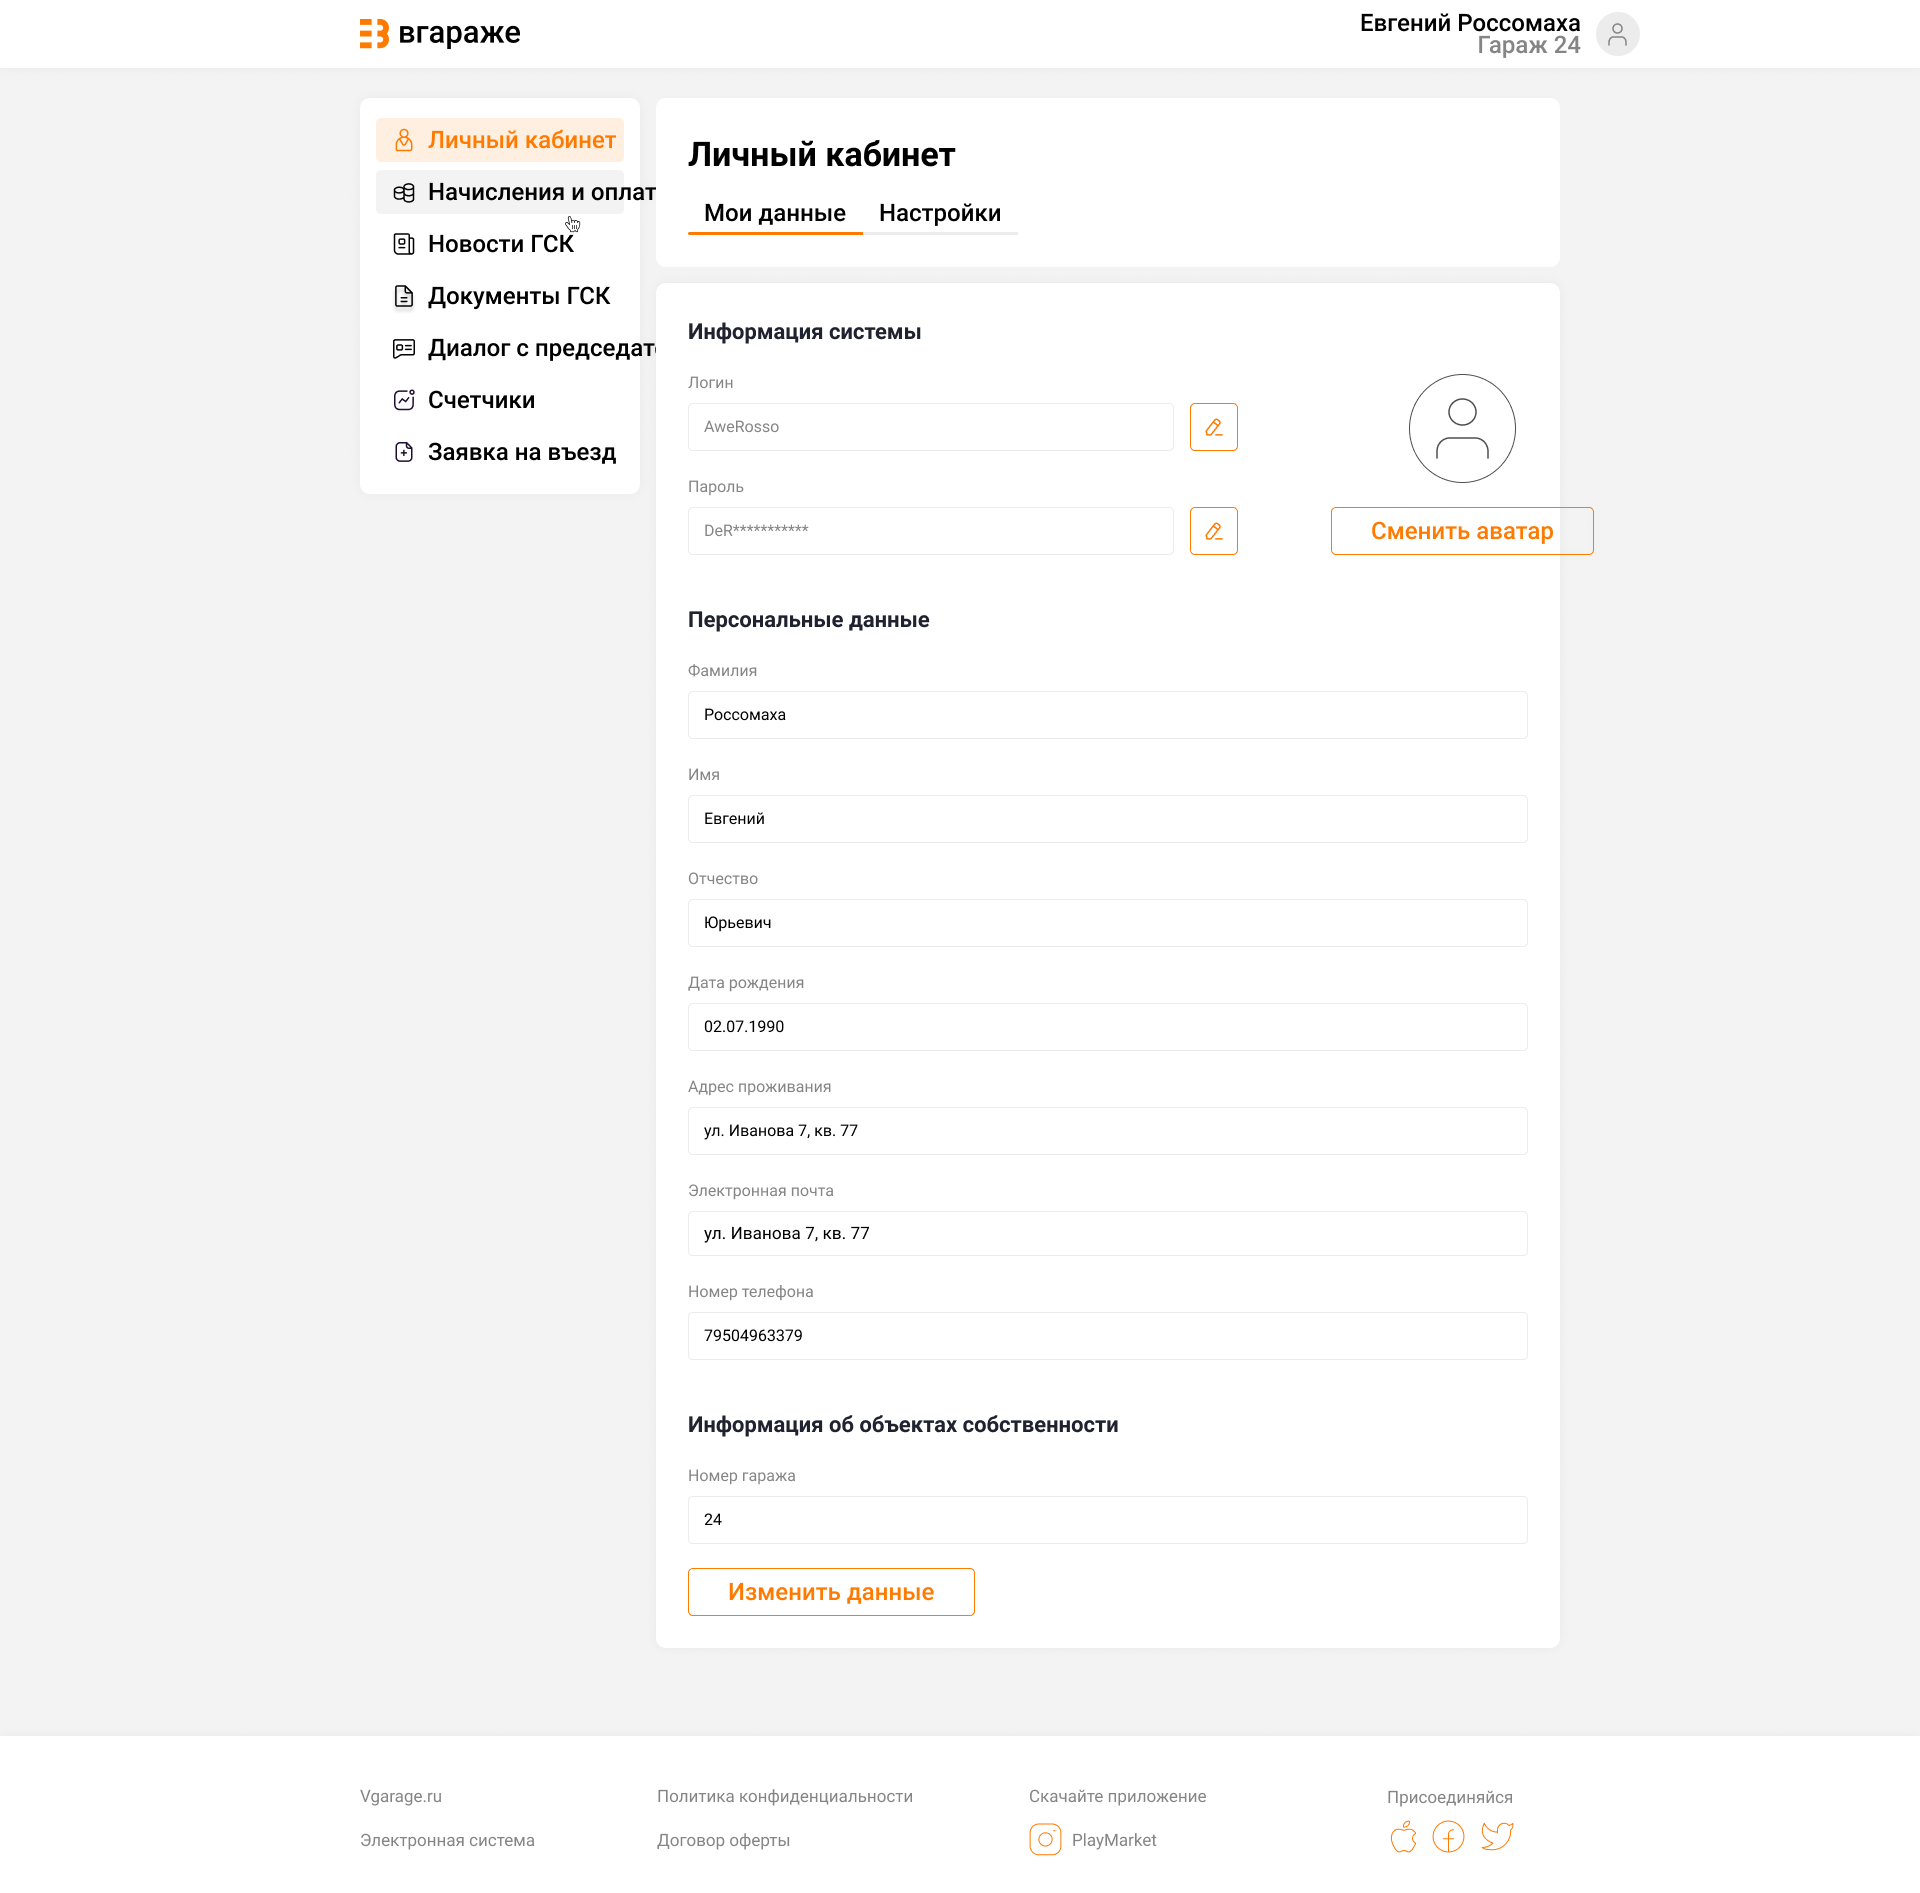Edit password with the pencil icon

point(1214,531)
